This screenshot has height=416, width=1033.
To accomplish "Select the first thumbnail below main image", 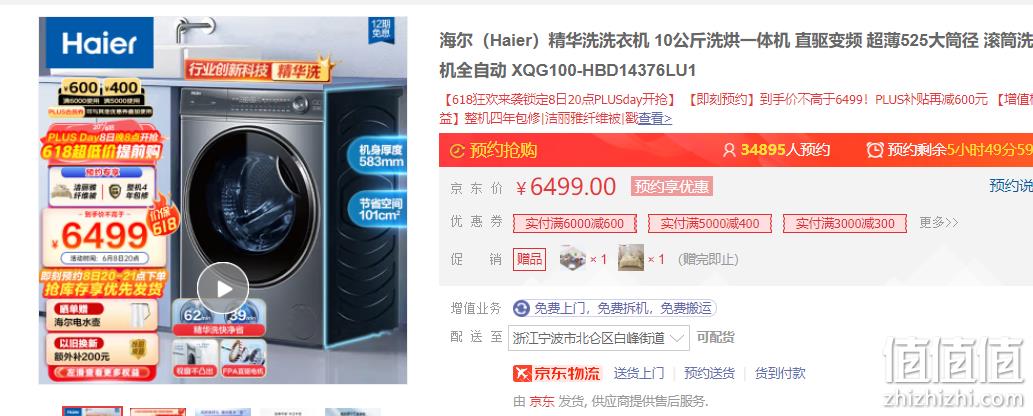I will tap(92, 411).
